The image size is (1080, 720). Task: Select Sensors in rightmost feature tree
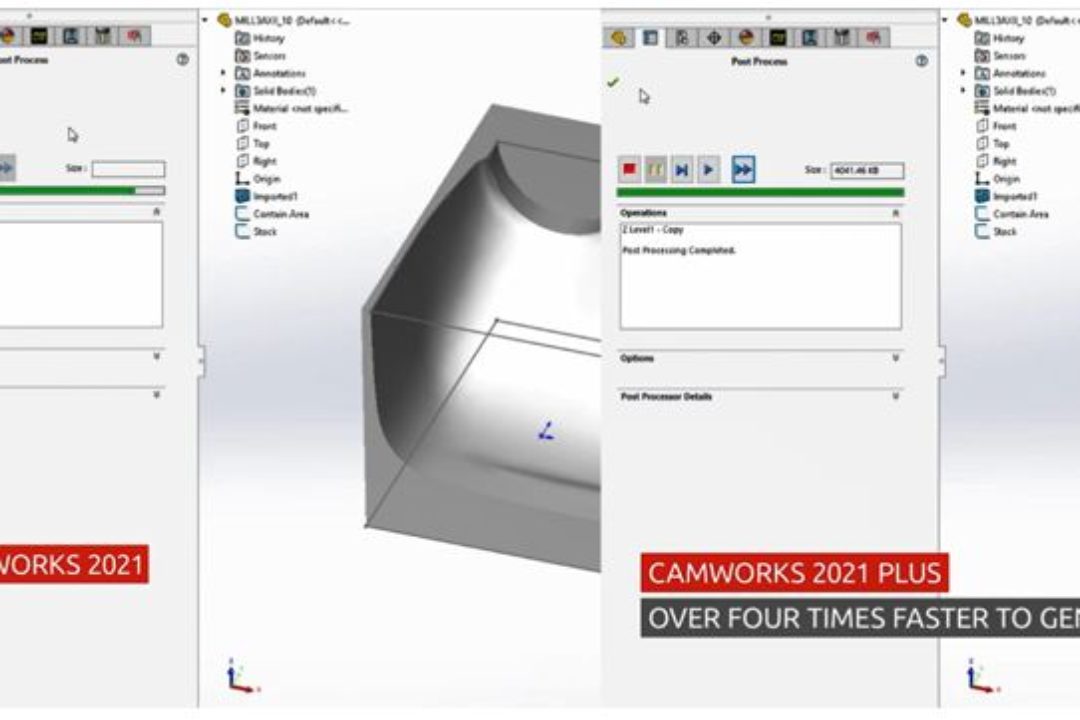1000,56
